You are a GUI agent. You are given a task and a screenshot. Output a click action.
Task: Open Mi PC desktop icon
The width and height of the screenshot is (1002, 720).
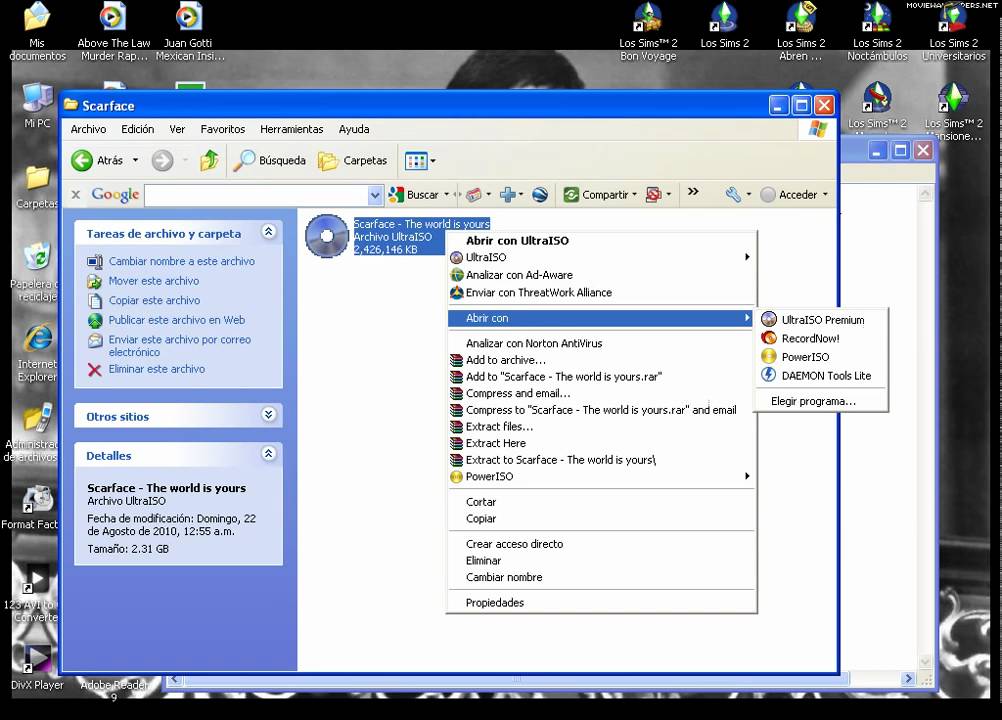(x=37, y=105)
